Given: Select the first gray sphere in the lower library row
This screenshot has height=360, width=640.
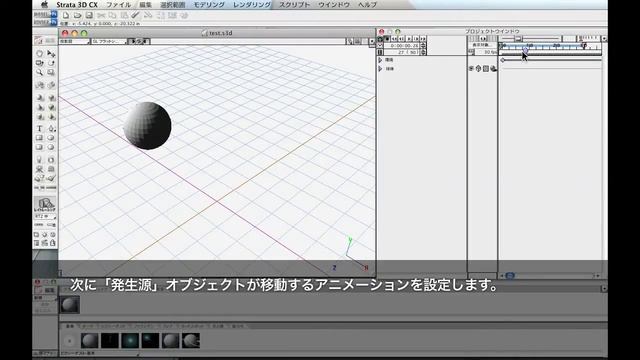Looking at the screenshot, I should click(x=89, y=340).
